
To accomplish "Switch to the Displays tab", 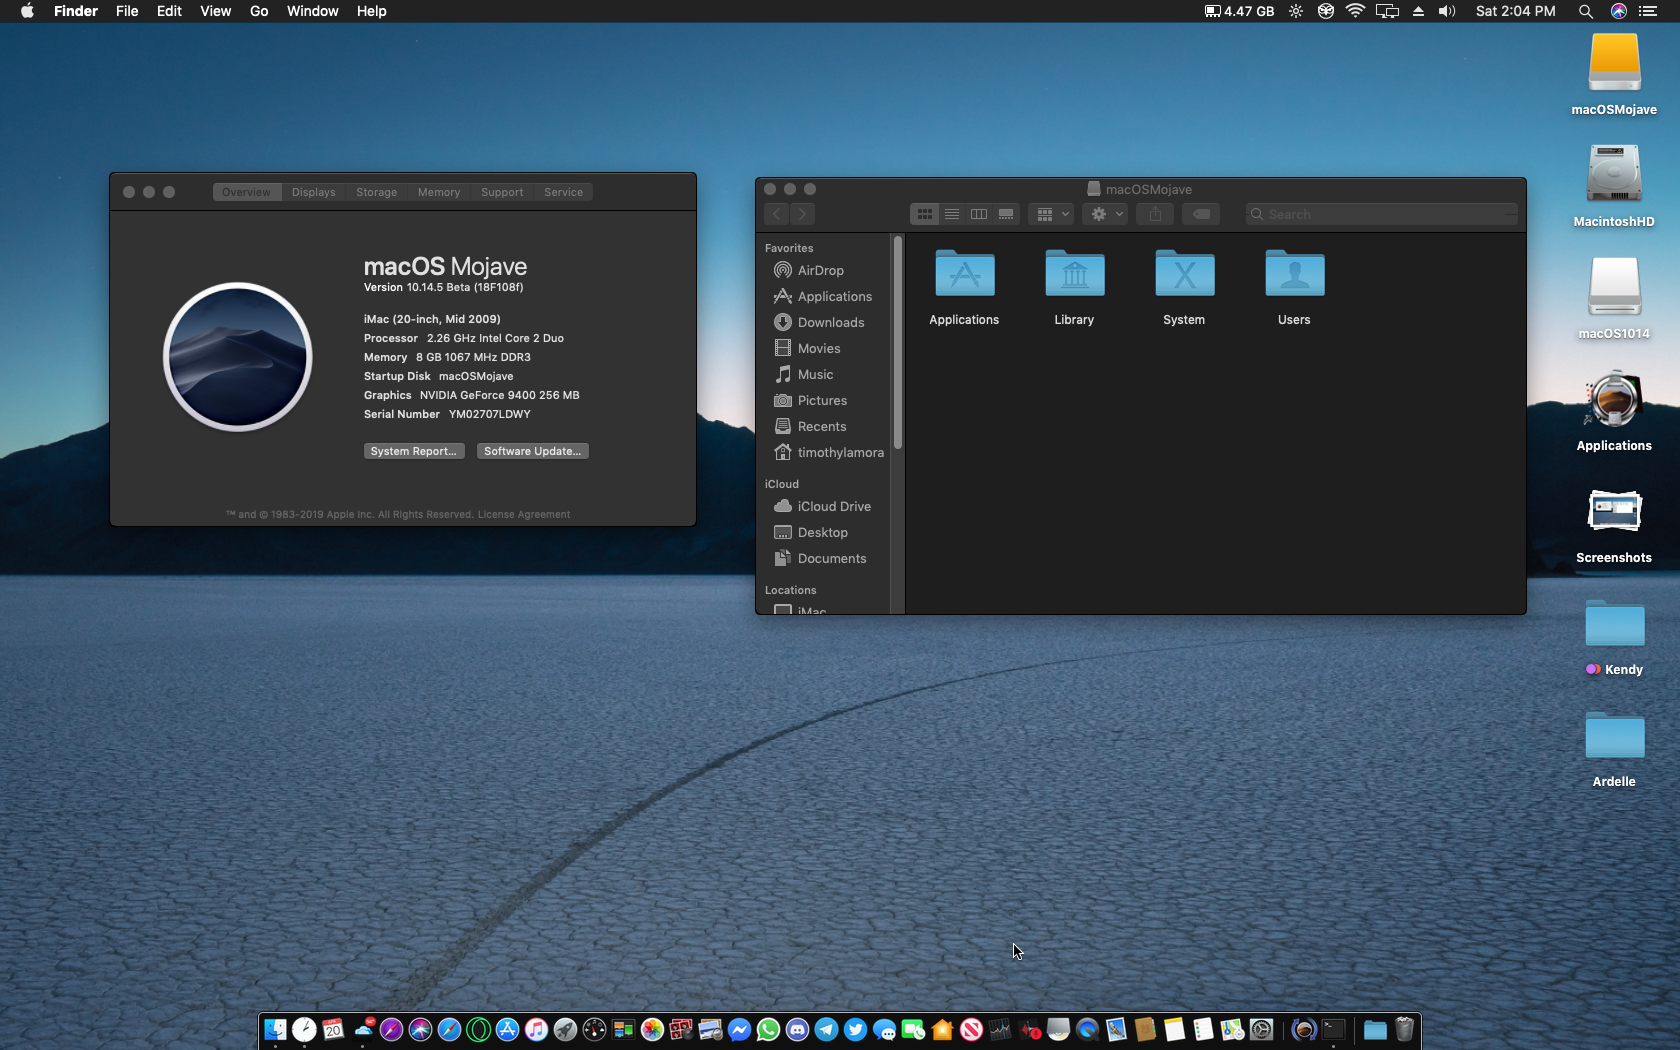I will tap(314, 192).
